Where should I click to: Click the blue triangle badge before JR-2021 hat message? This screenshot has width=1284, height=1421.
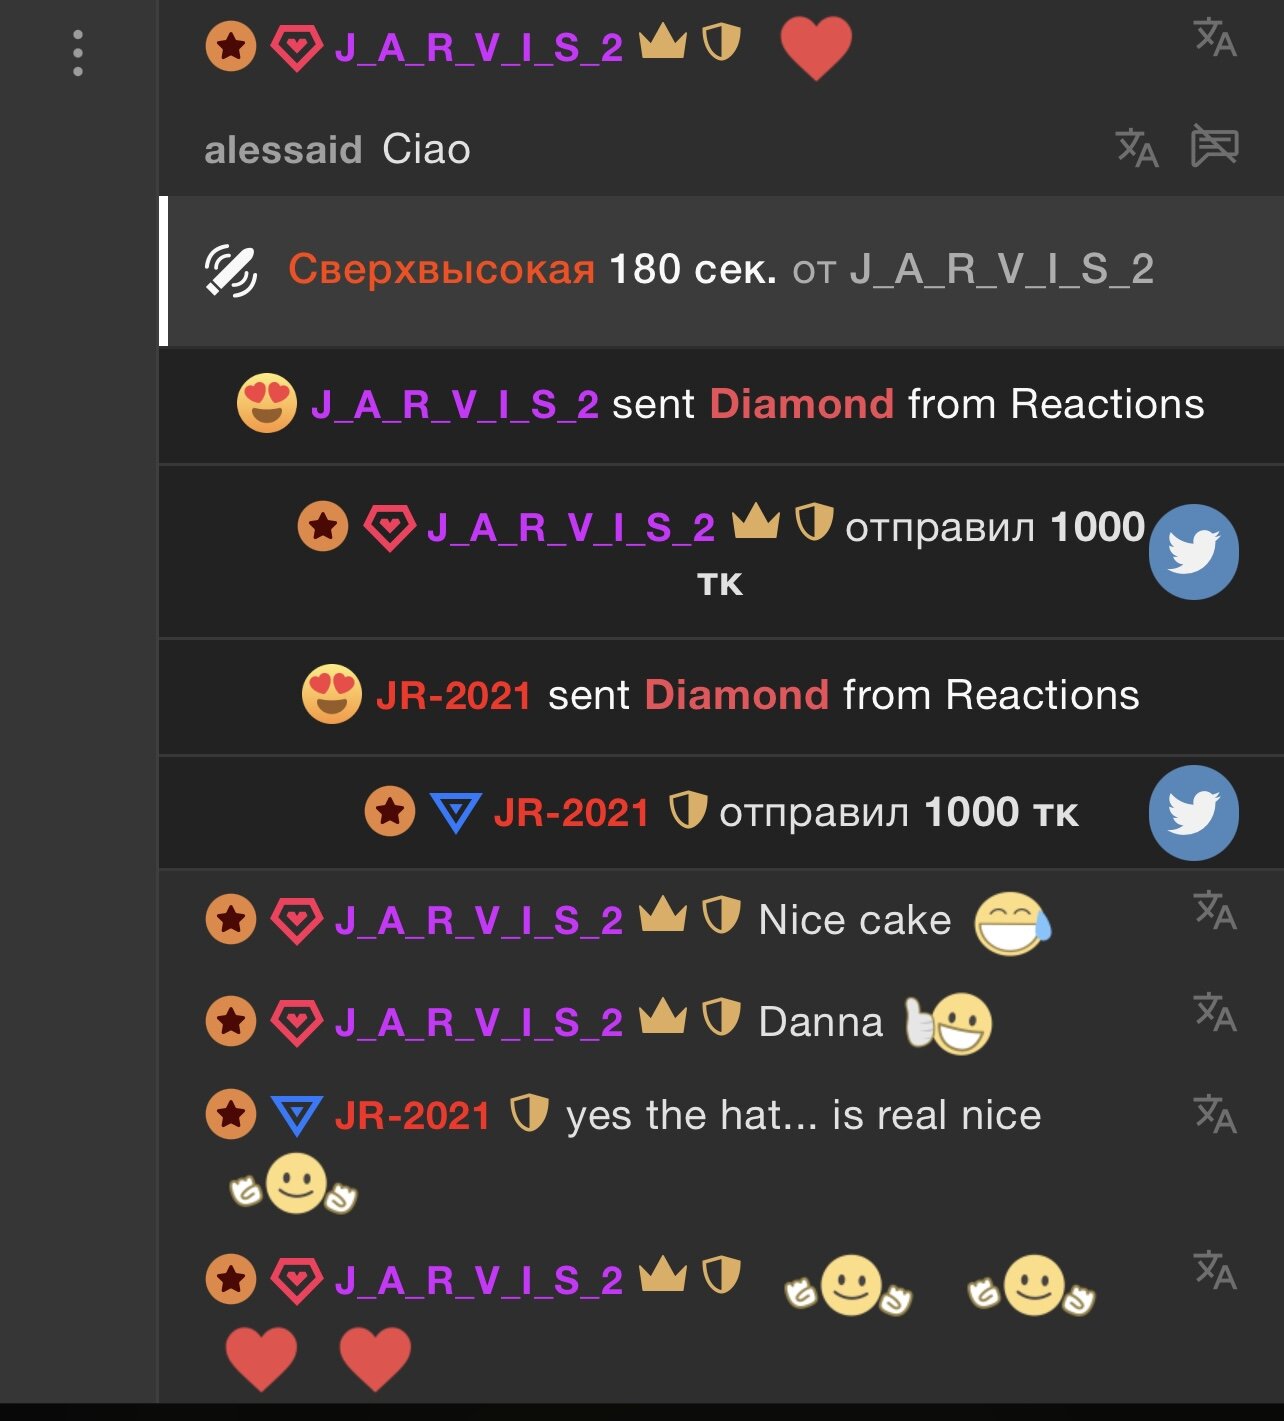coord(297,1116)
